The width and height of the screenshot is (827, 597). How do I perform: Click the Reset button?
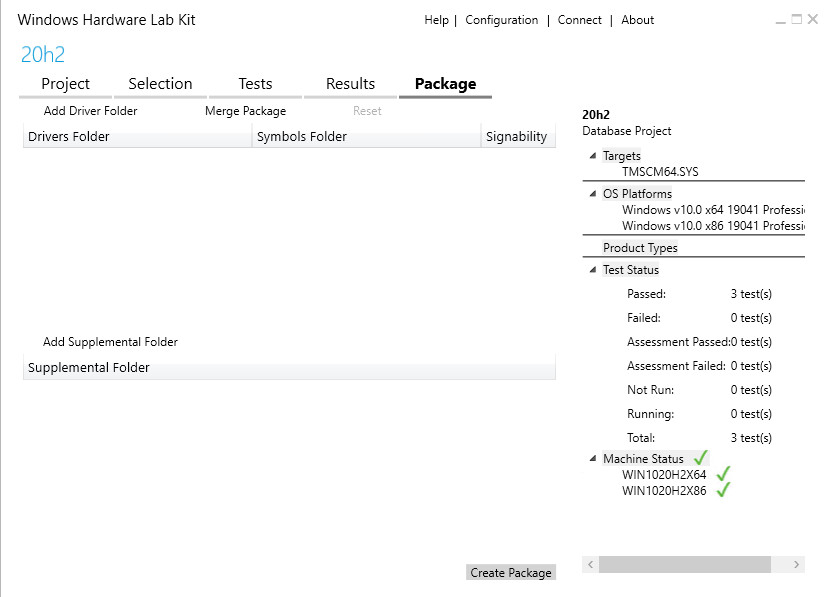[367, 111]
